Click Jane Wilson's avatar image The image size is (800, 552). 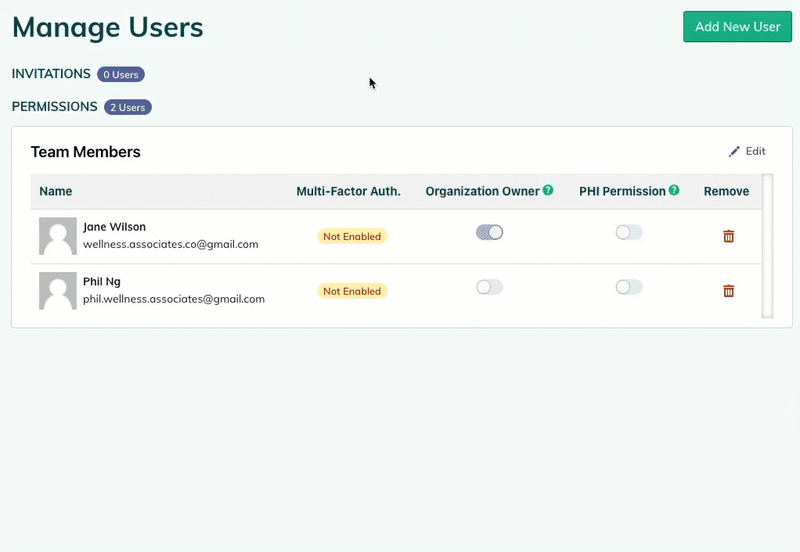pos(58,236)
